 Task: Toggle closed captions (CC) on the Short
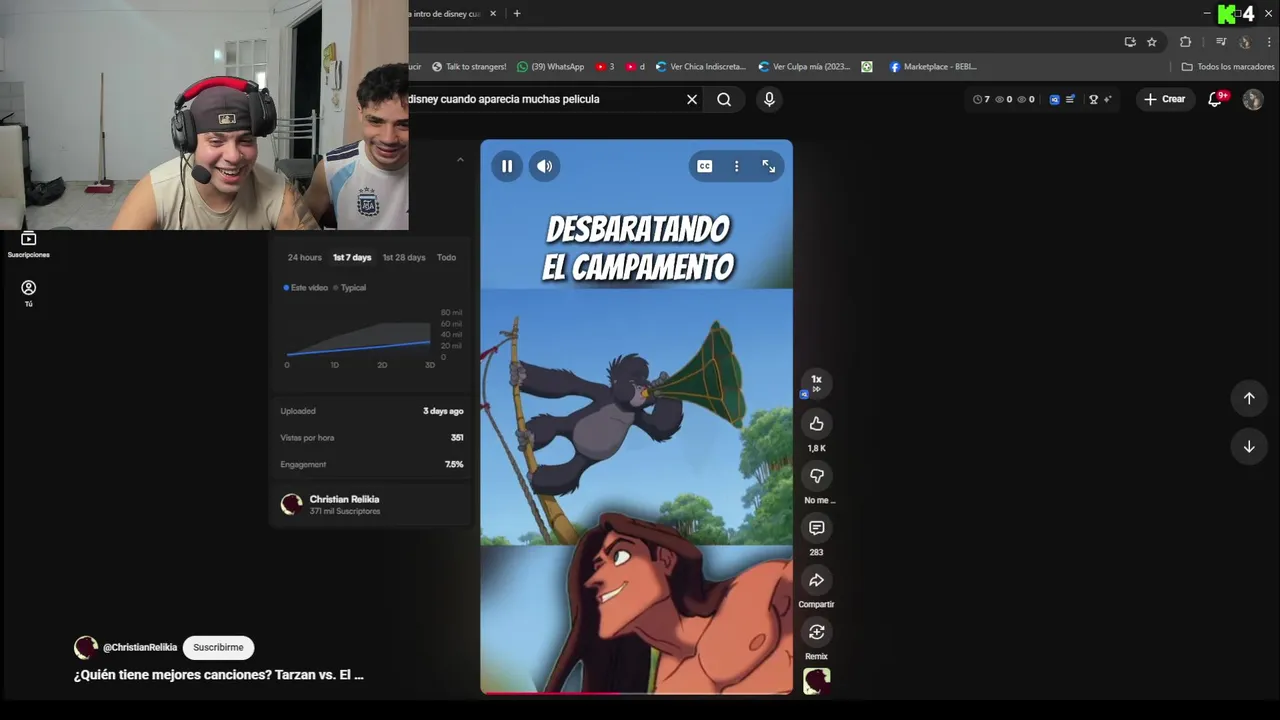tap(705, 166)
